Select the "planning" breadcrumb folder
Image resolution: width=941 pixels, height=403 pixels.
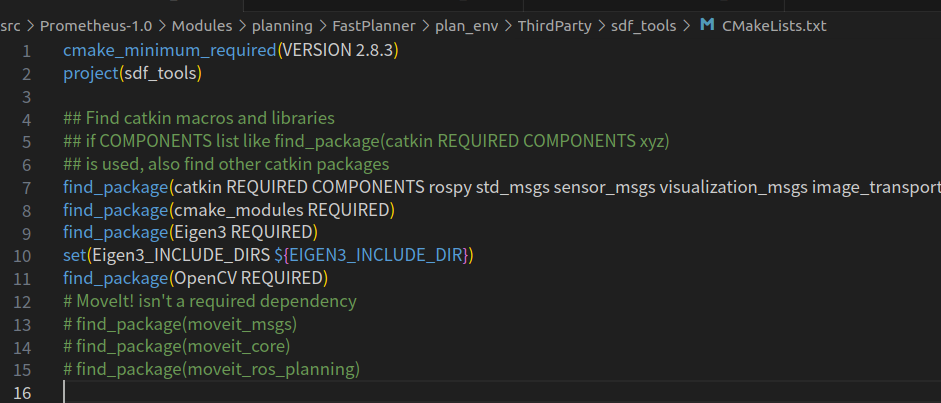tap(282, 26)
